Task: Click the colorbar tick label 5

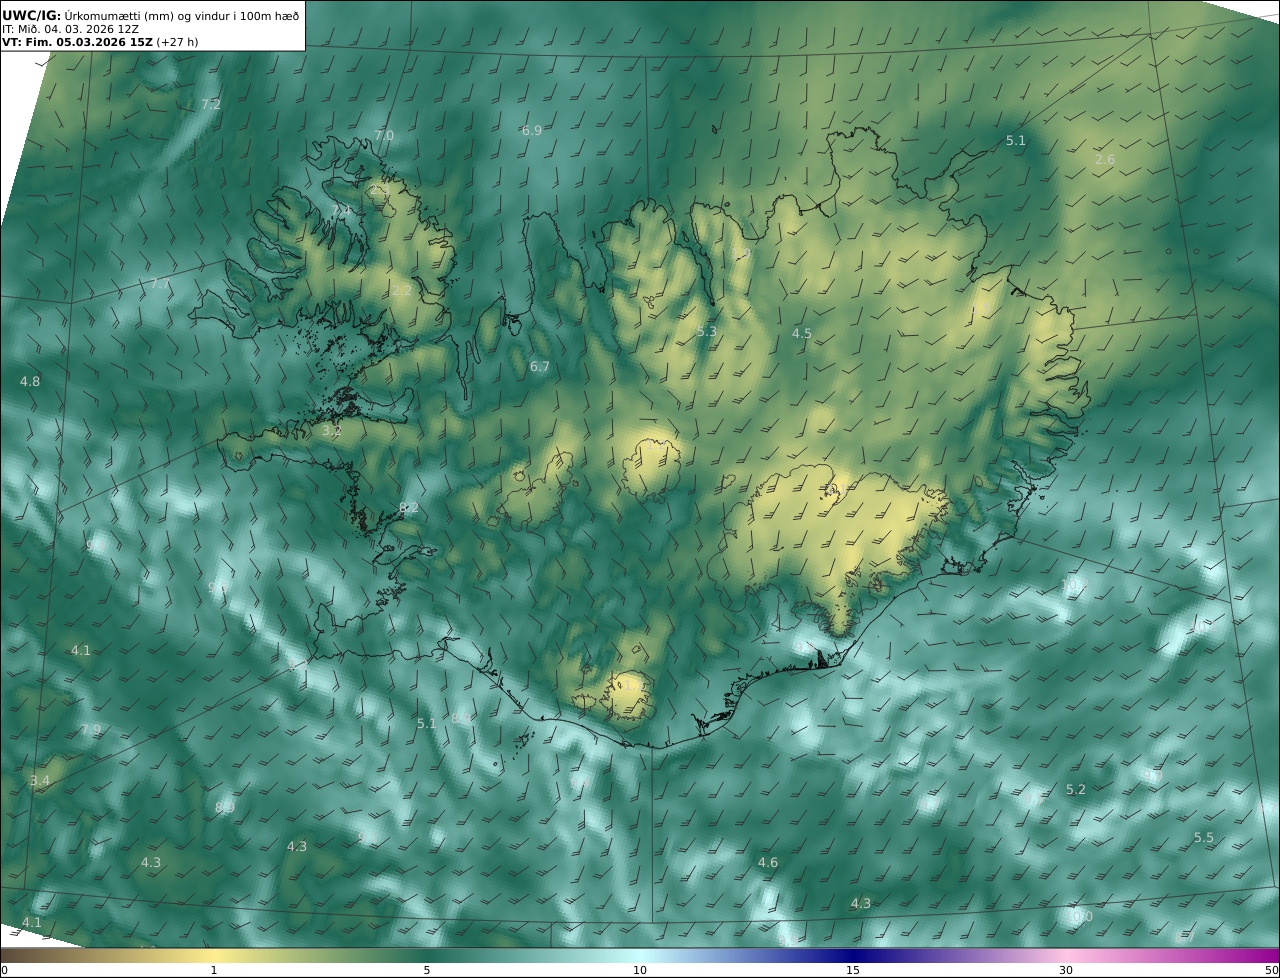Action: coord(426,970)
